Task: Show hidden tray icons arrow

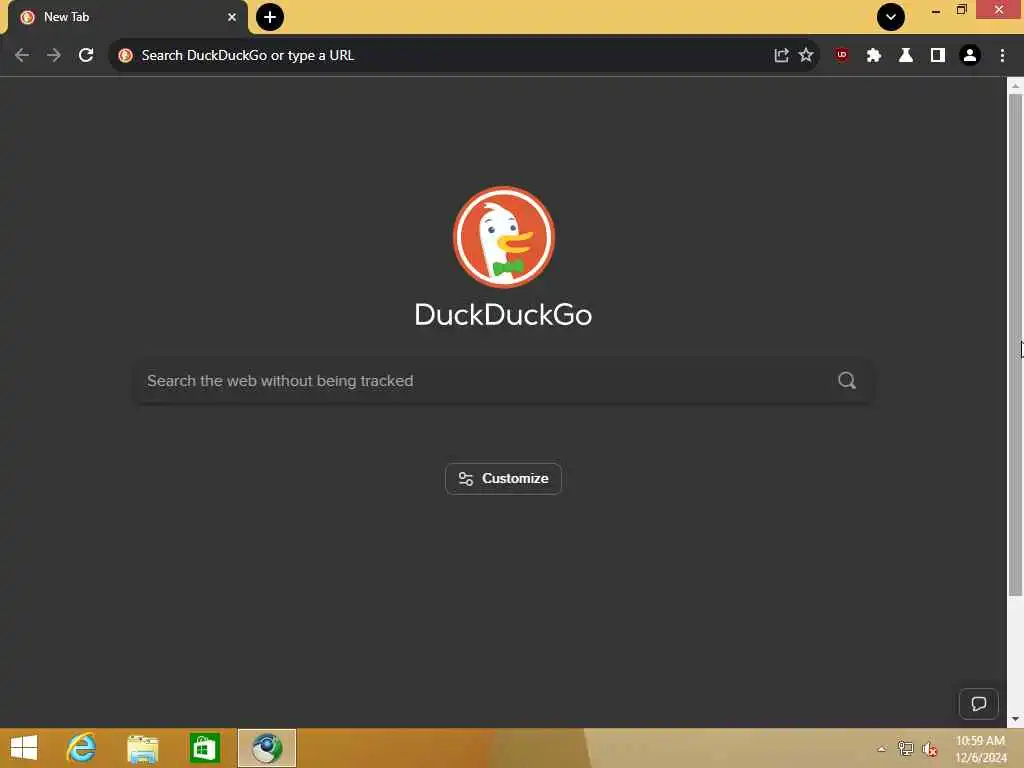Action: pyautogui.click(x=882, y=749)
